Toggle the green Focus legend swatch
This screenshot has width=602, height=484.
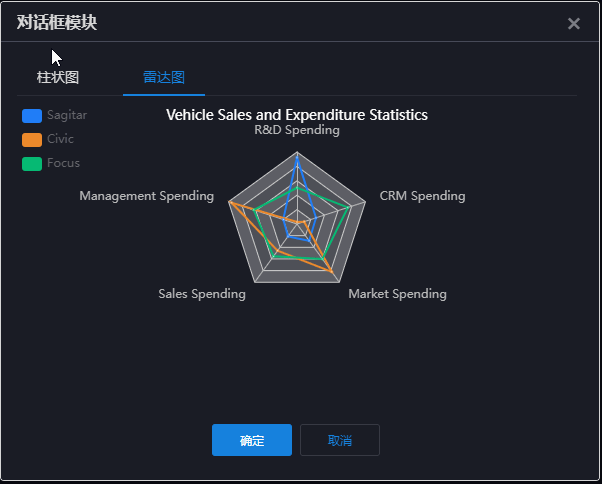(31, 163)
